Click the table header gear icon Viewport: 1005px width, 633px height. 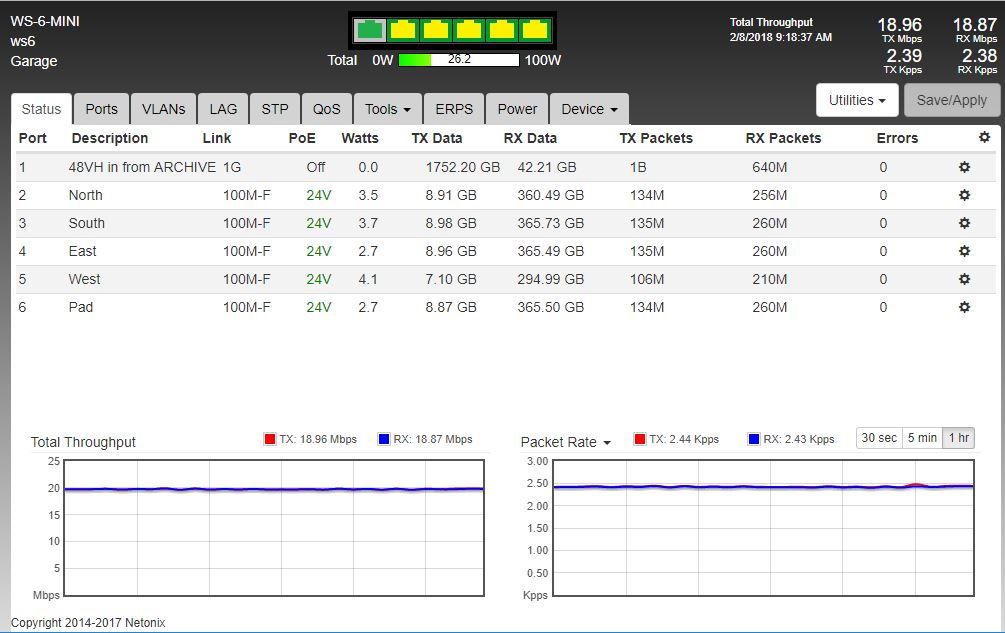(984, 138)
